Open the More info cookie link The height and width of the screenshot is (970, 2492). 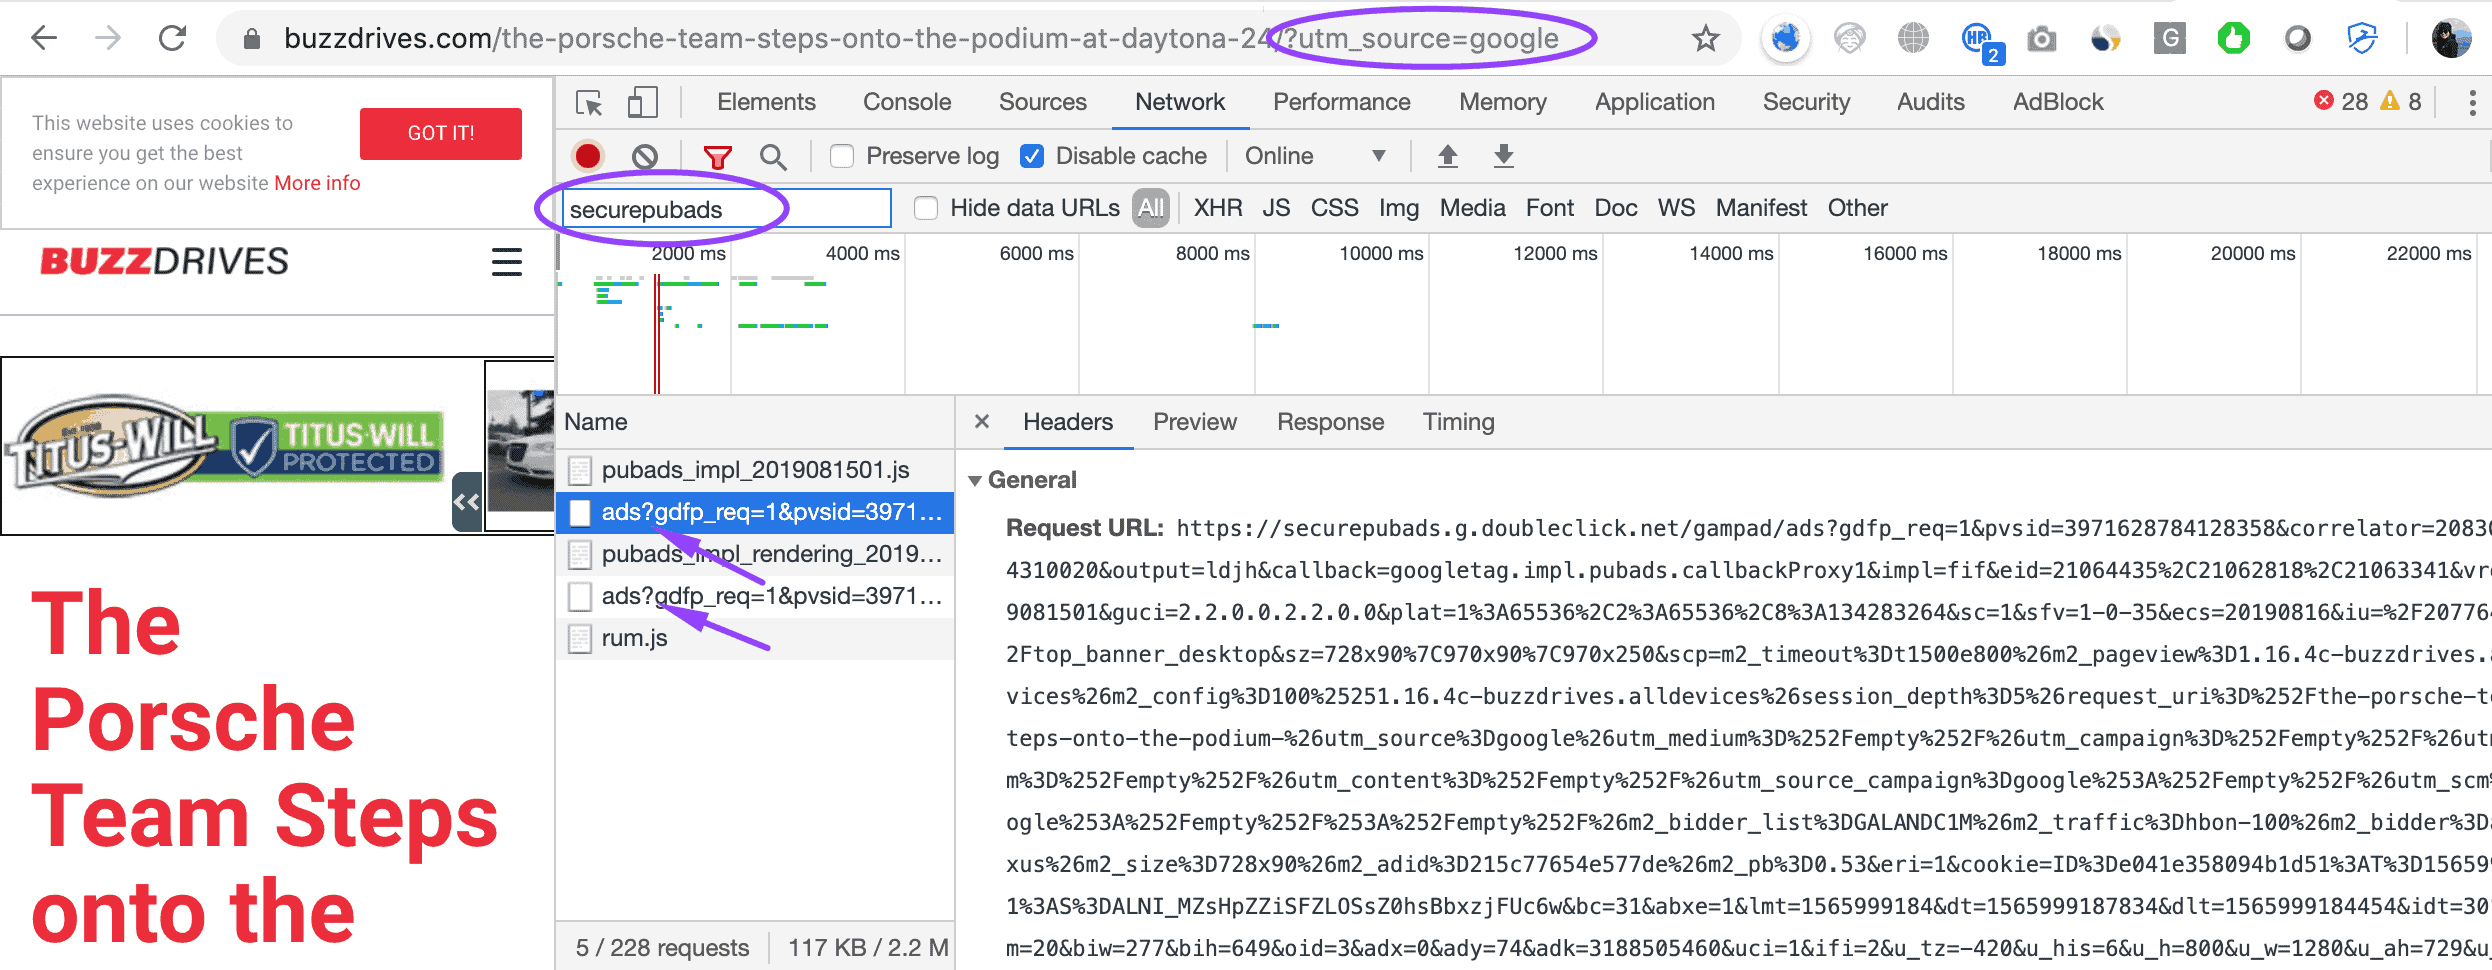click(317, 183)
